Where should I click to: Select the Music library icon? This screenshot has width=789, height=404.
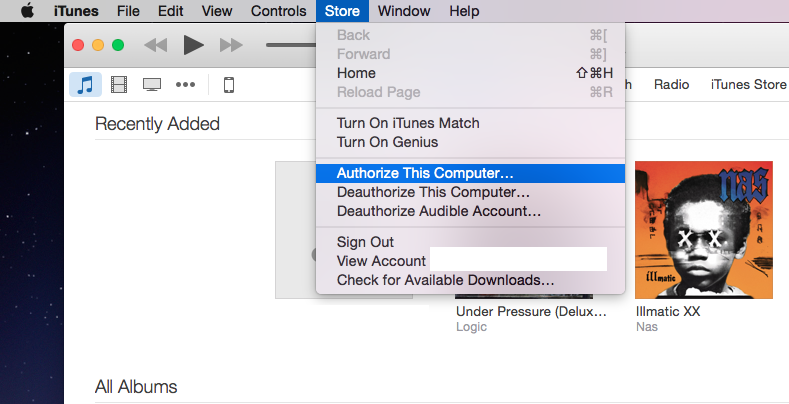coord(85,85)
